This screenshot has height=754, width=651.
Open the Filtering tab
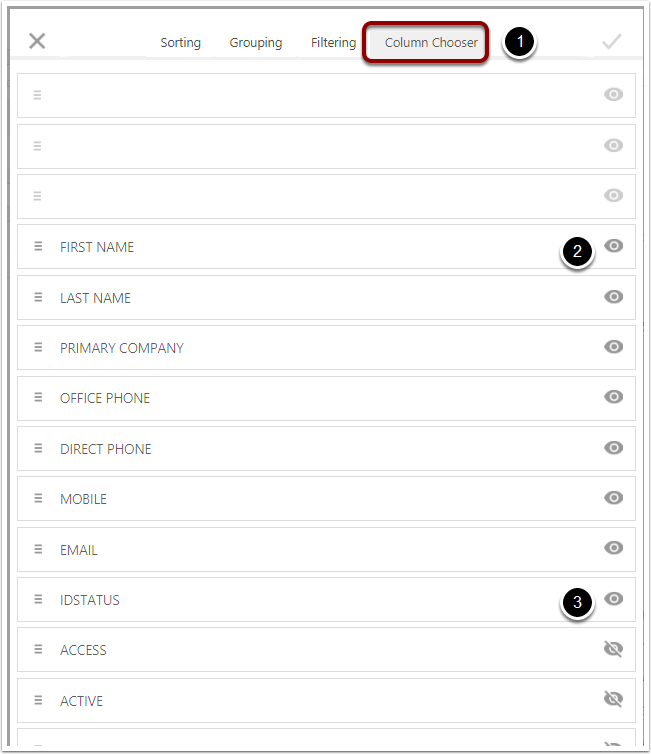(x=333, y=42)
